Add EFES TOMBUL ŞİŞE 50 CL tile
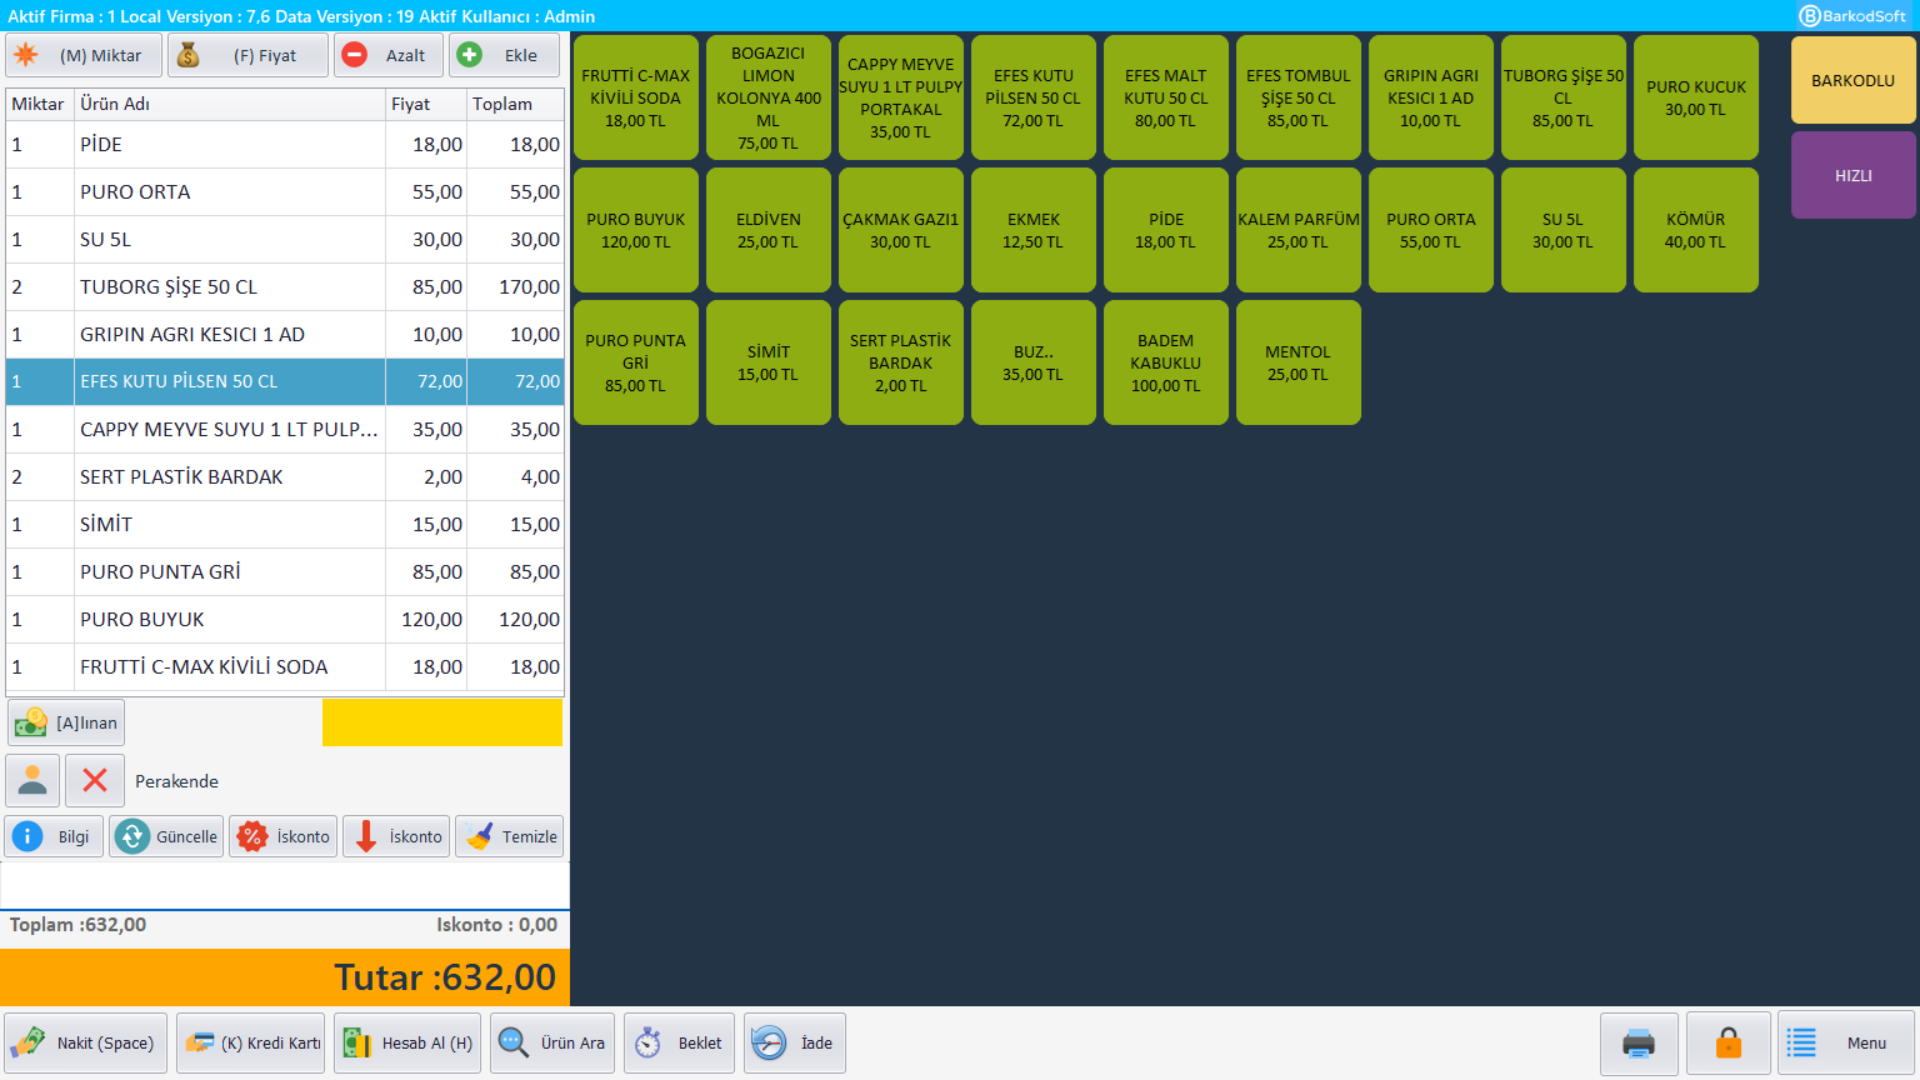 pyautogui.click(x=1298, y=98)
